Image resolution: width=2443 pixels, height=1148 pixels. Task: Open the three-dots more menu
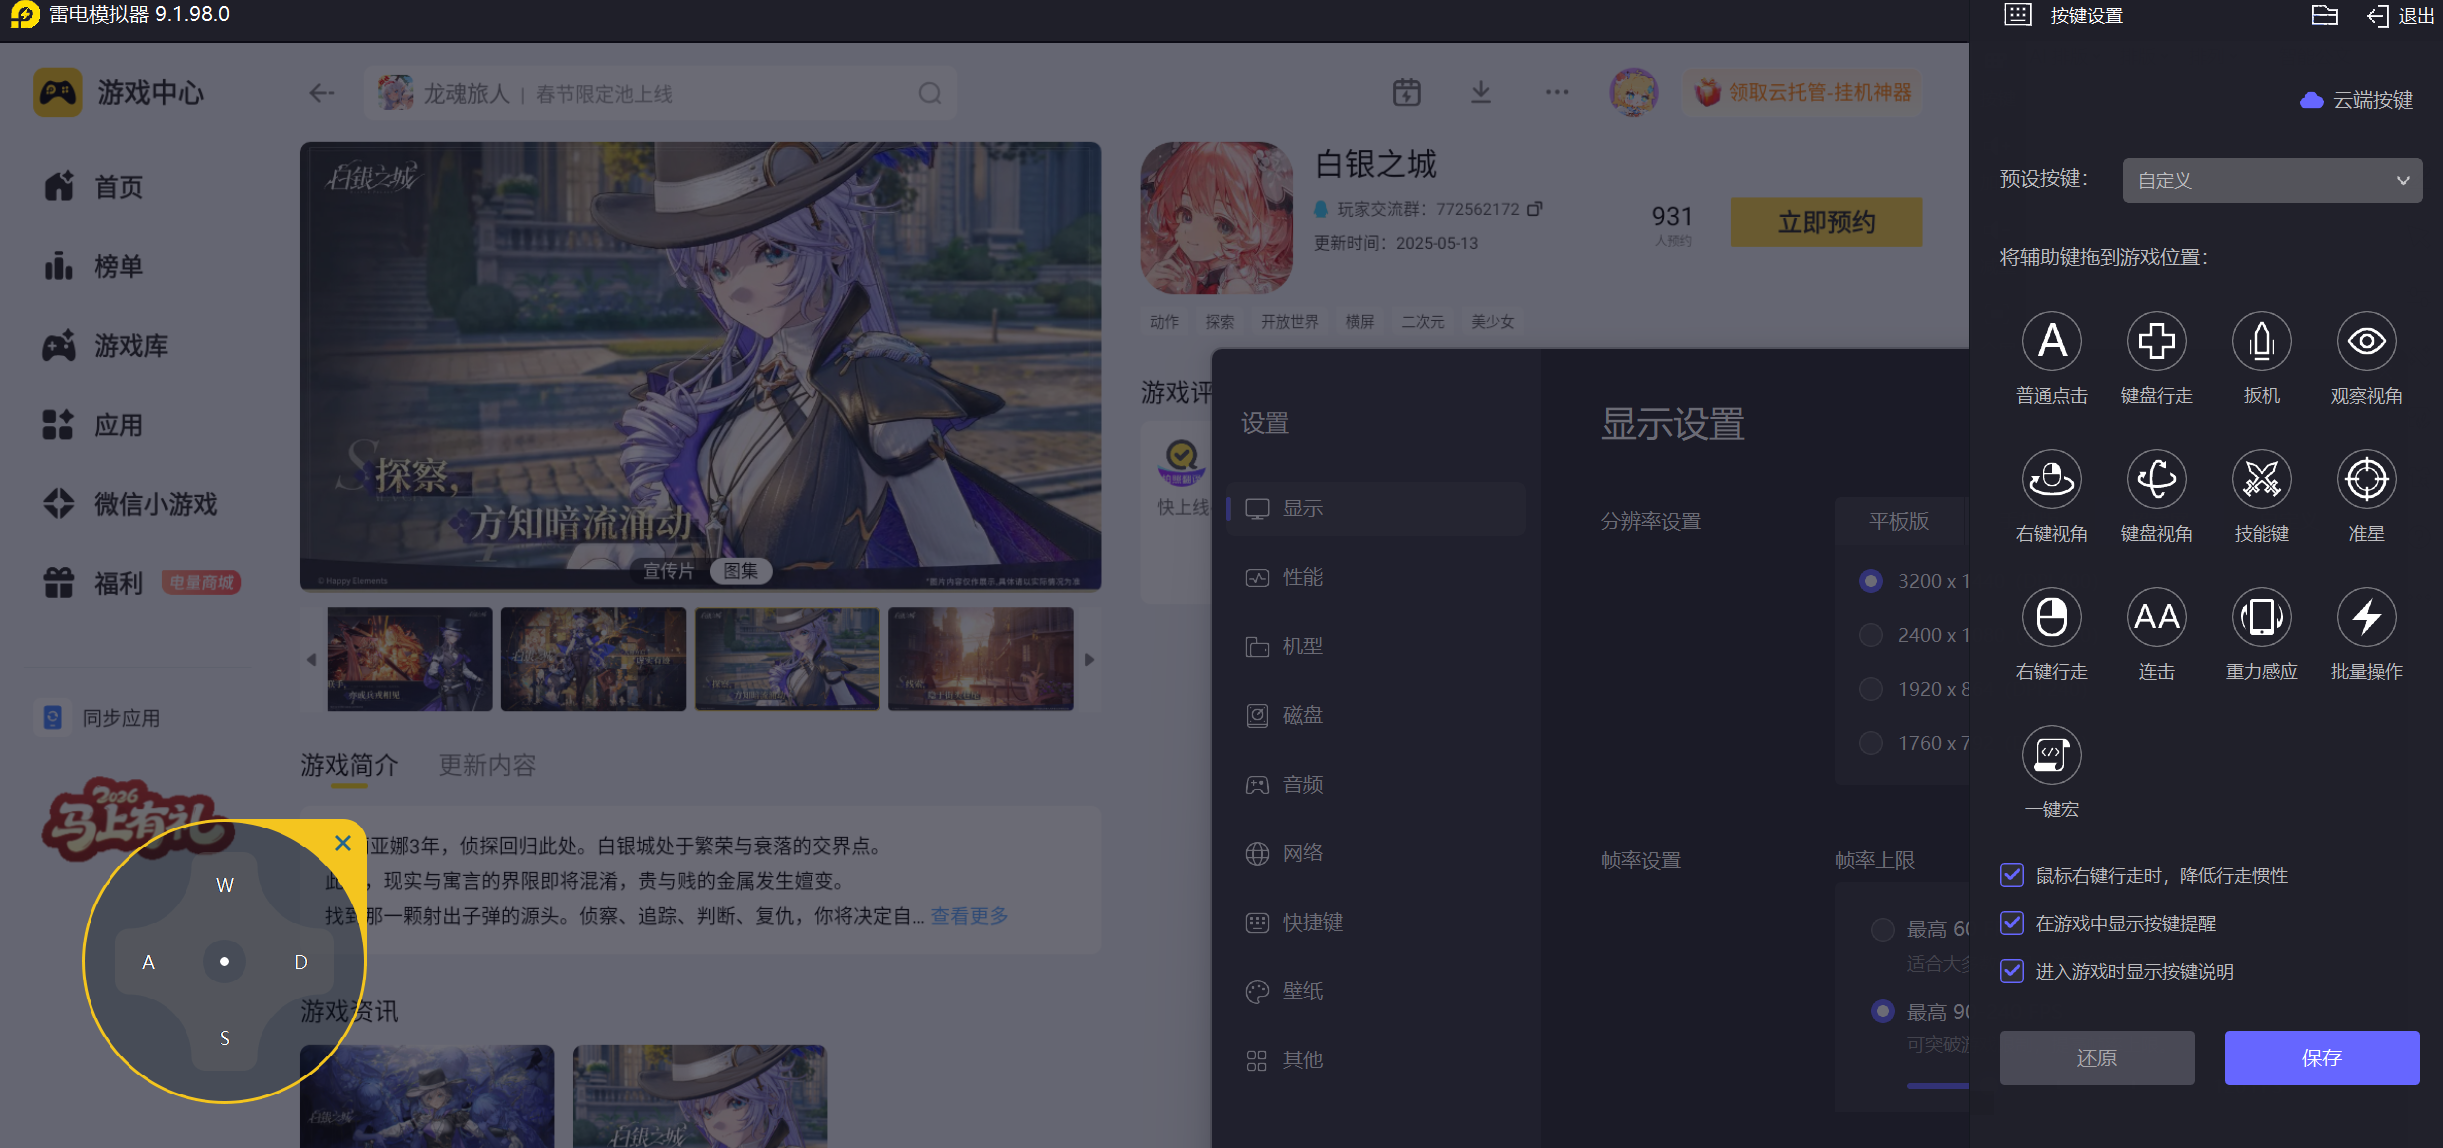pyautogui.click(x=1556, y=93)
